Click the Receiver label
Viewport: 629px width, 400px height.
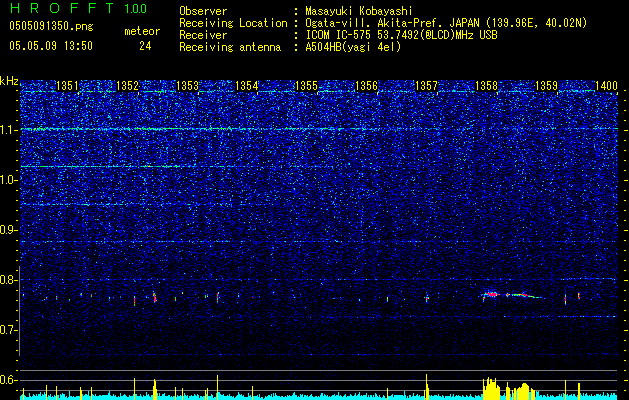point(203,35)
